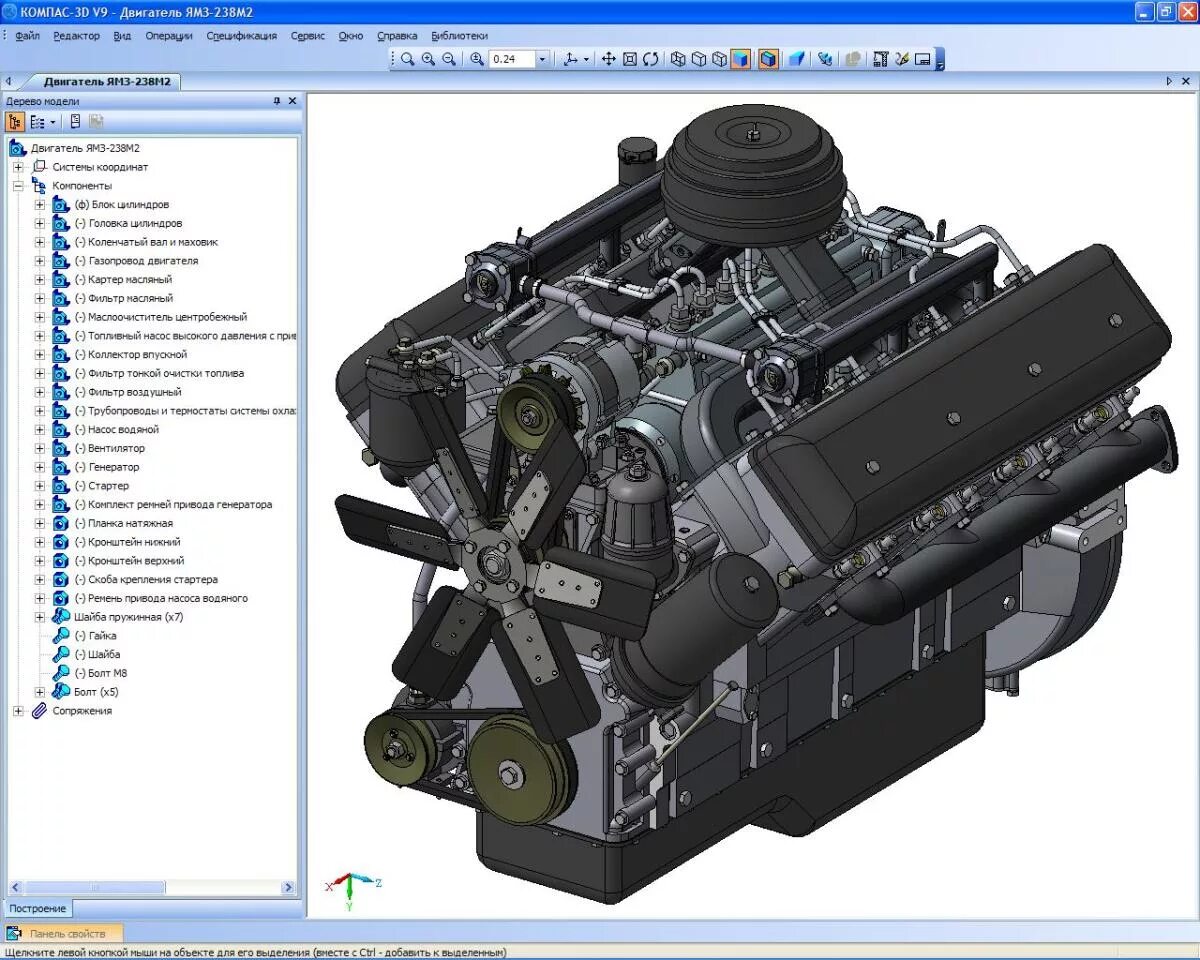Click the Построение tab button

point(39,909)
